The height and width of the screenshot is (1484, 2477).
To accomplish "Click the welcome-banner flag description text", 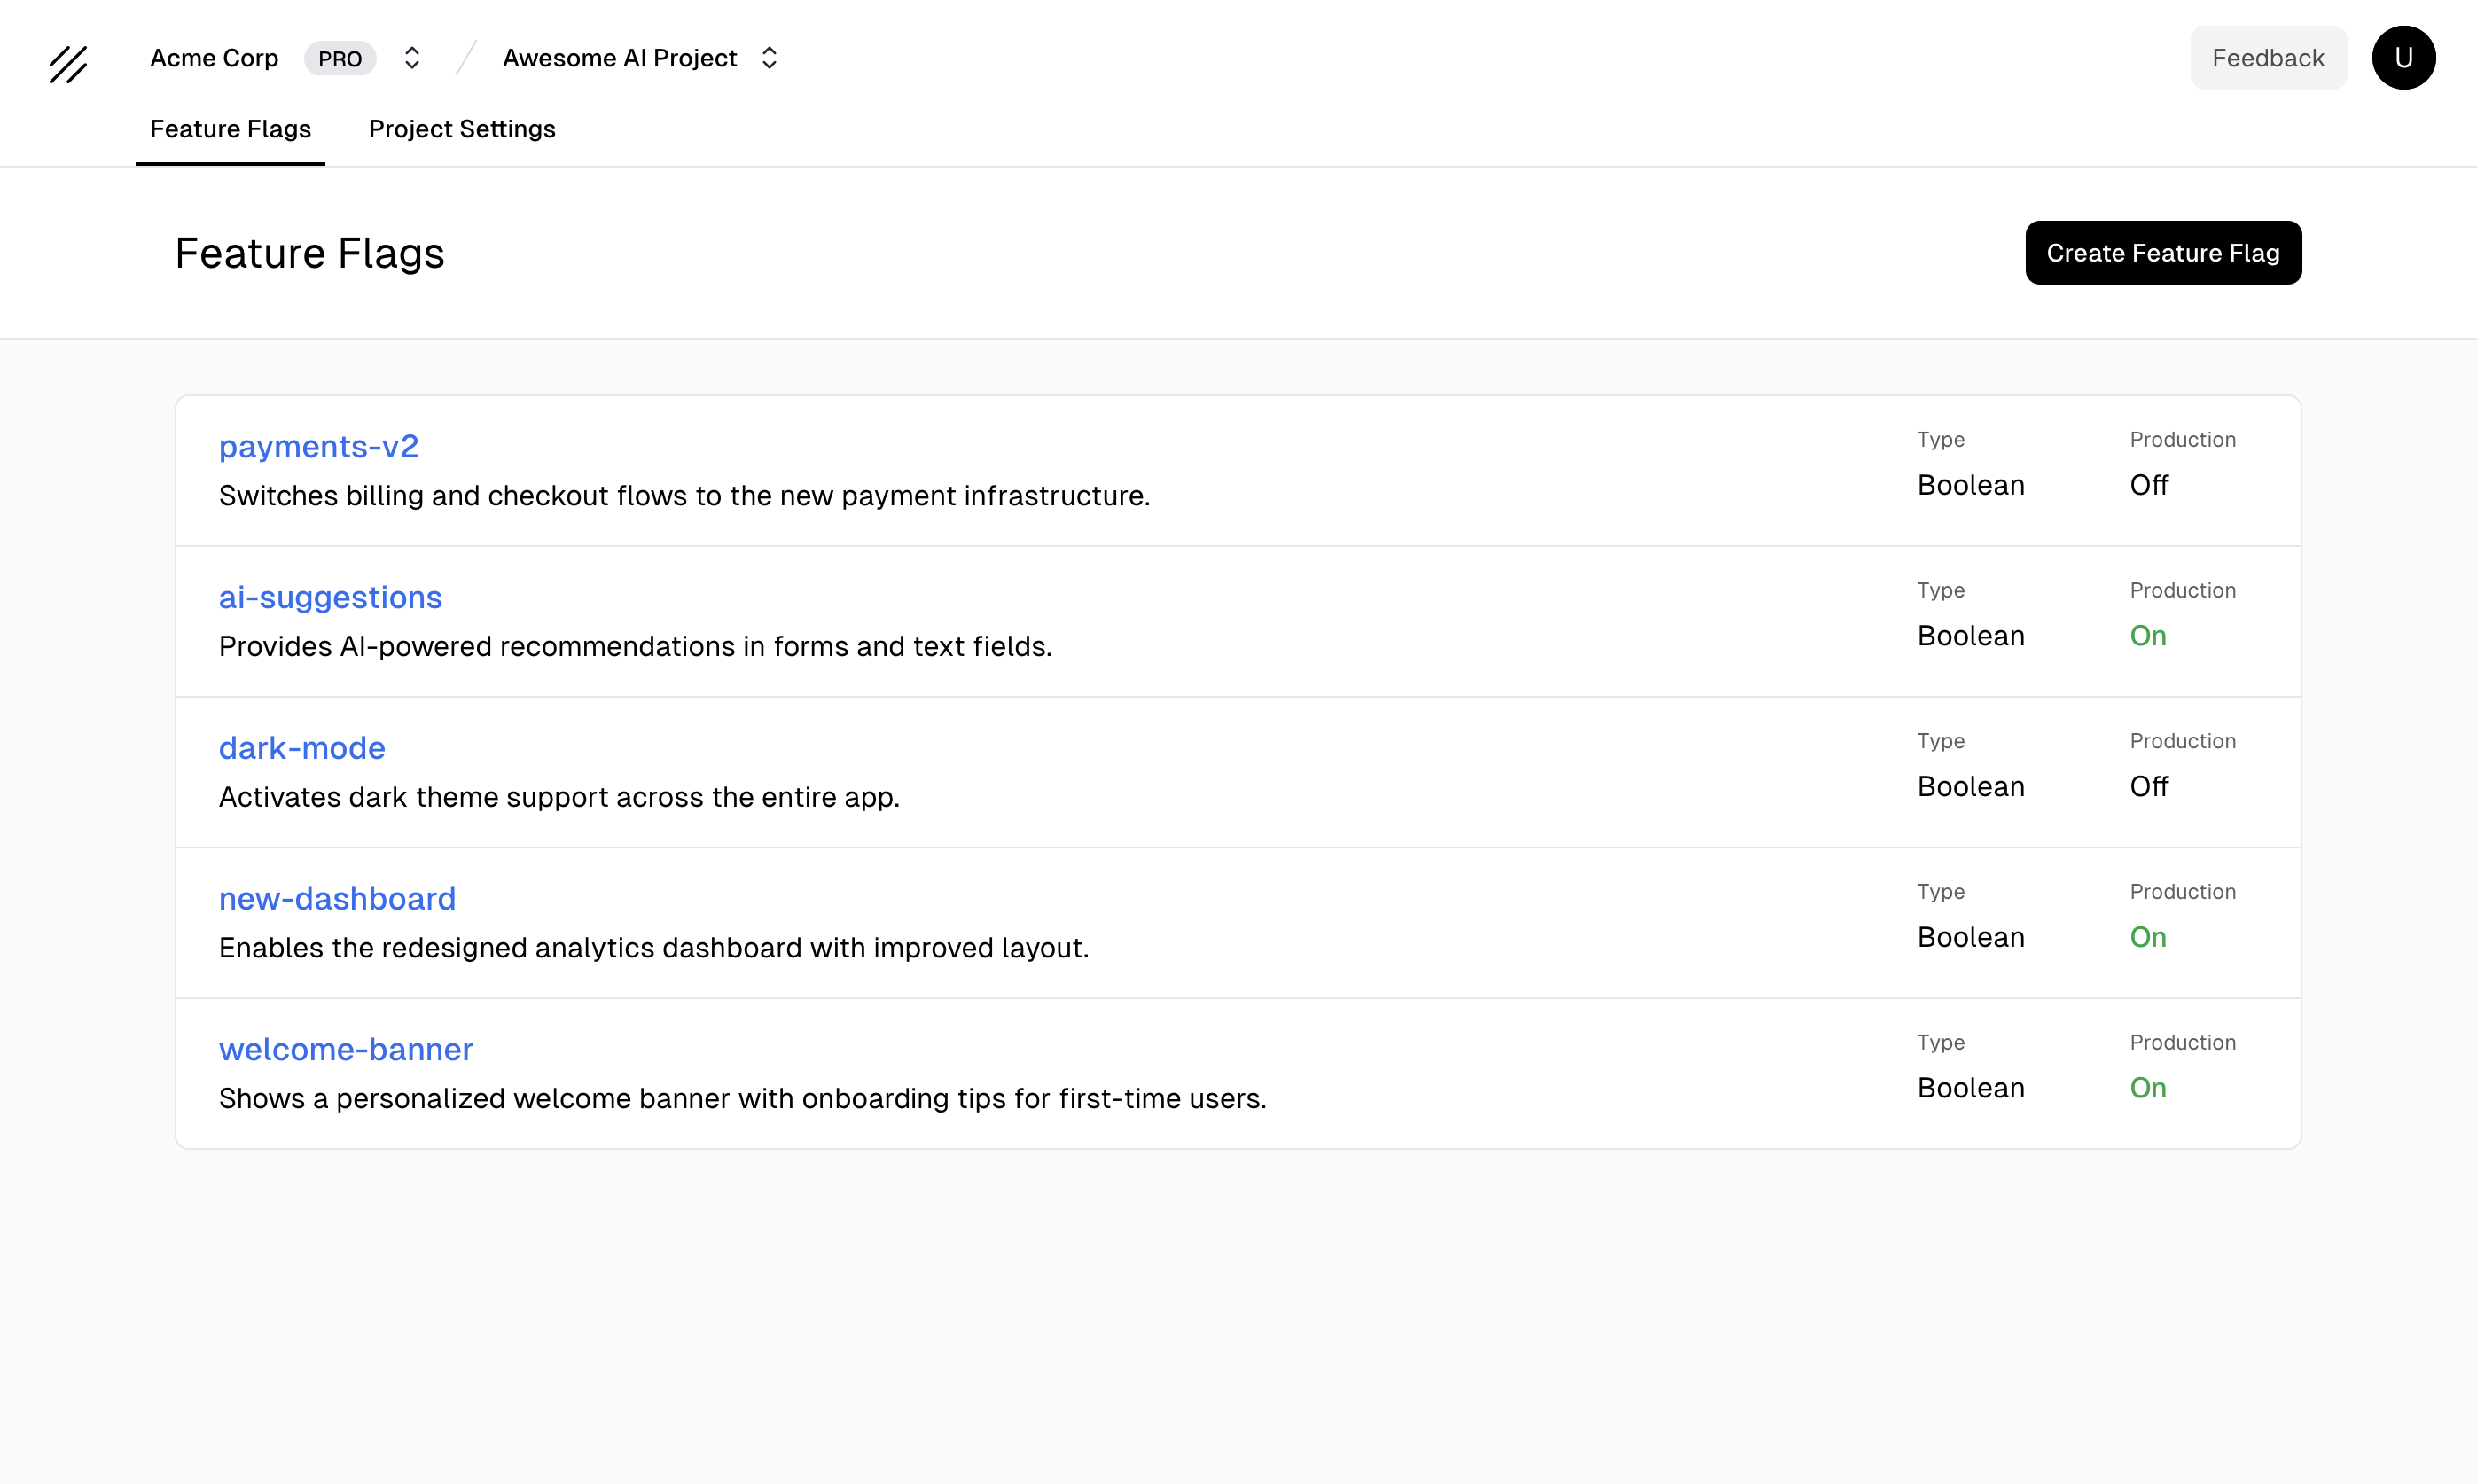I will coord(742,1098).
